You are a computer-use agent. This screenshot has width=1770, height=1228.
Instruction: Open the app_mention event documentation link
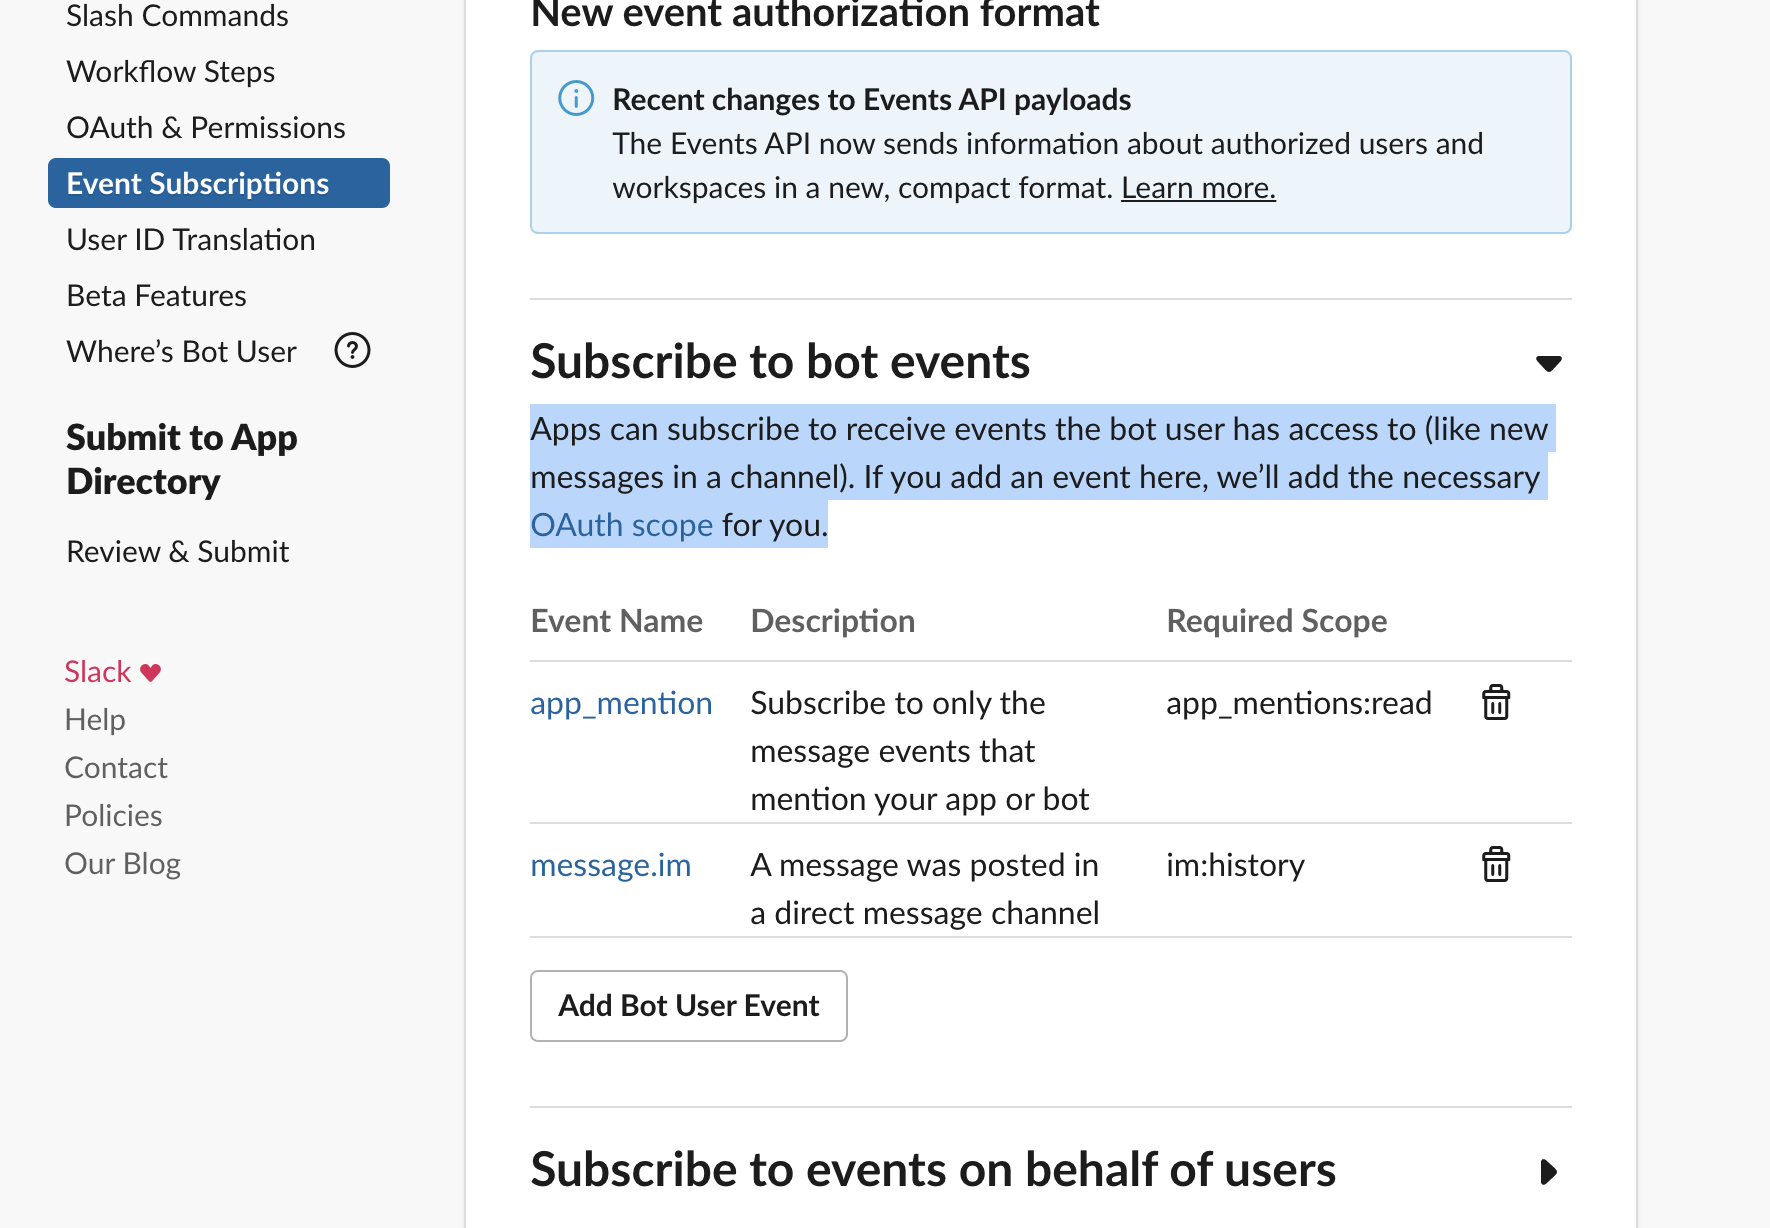[621, 703]
